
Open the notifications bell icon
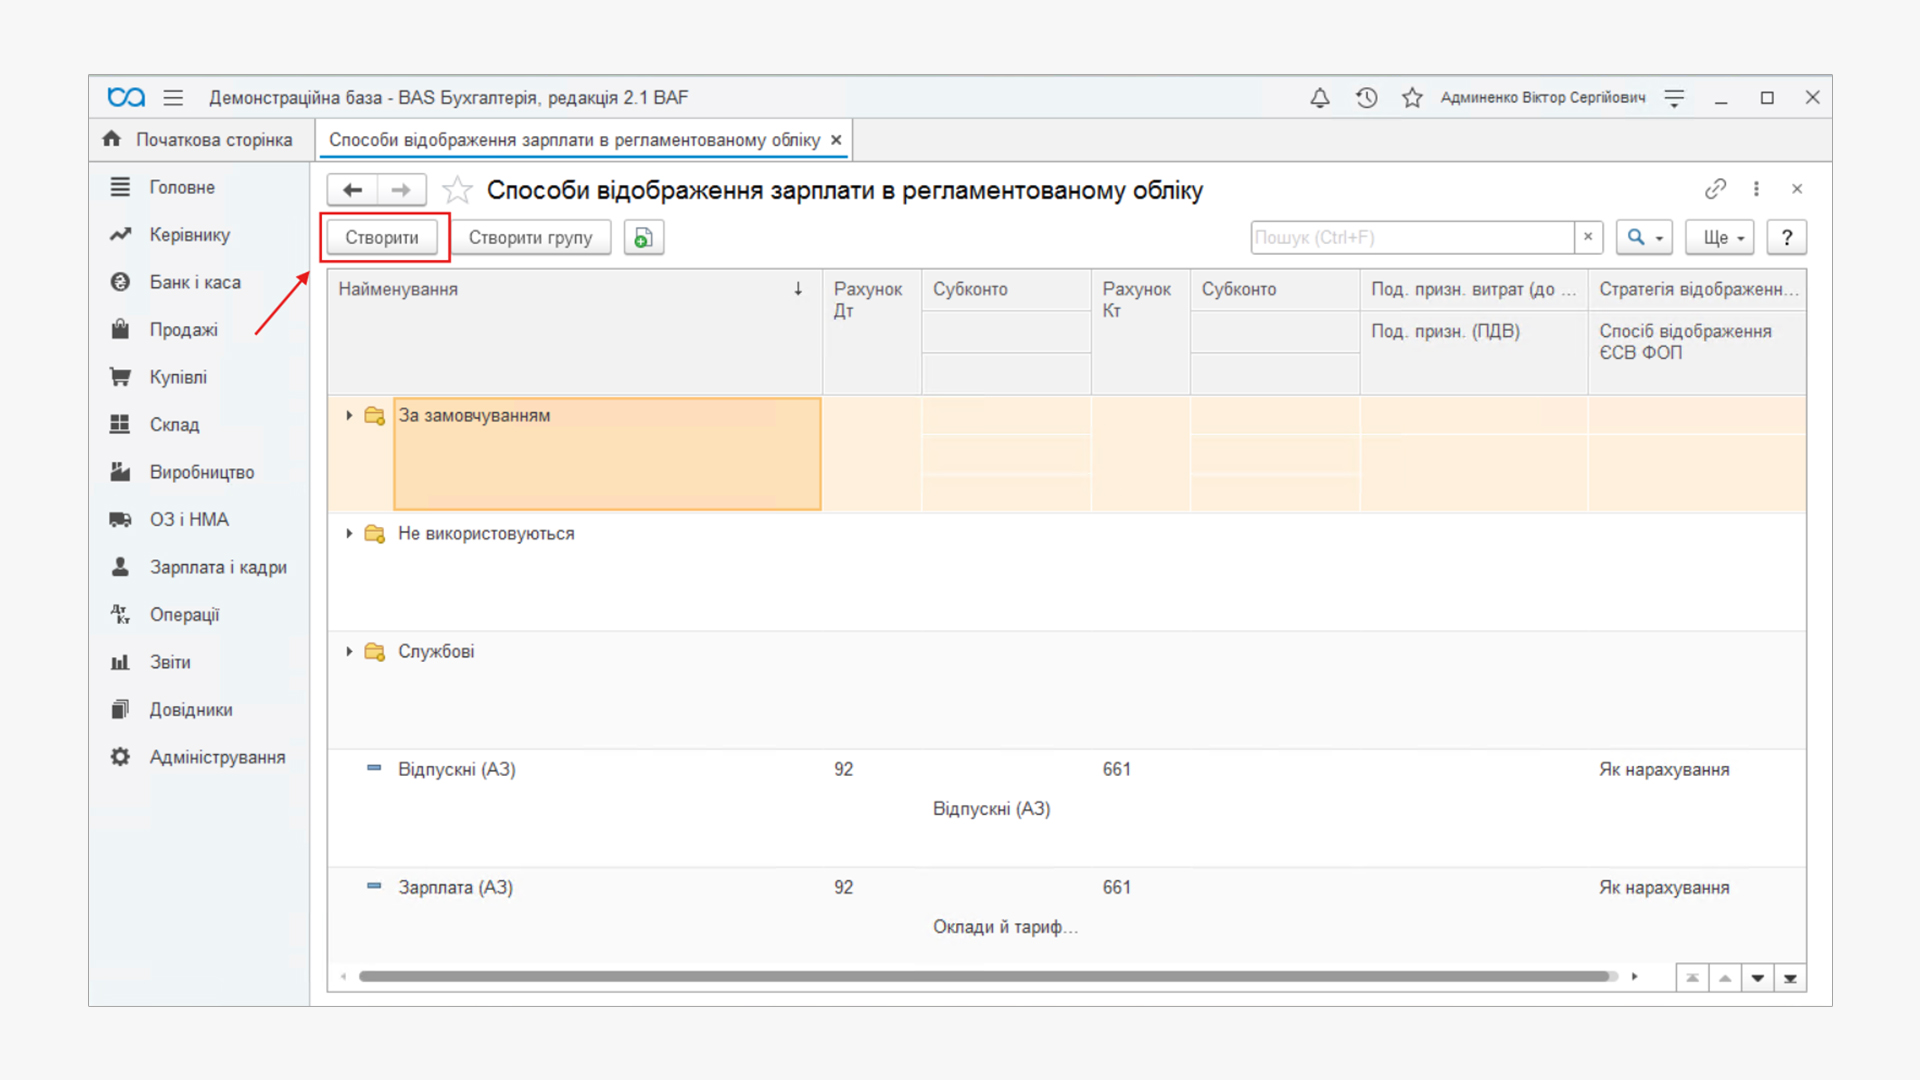(1320, 98)
